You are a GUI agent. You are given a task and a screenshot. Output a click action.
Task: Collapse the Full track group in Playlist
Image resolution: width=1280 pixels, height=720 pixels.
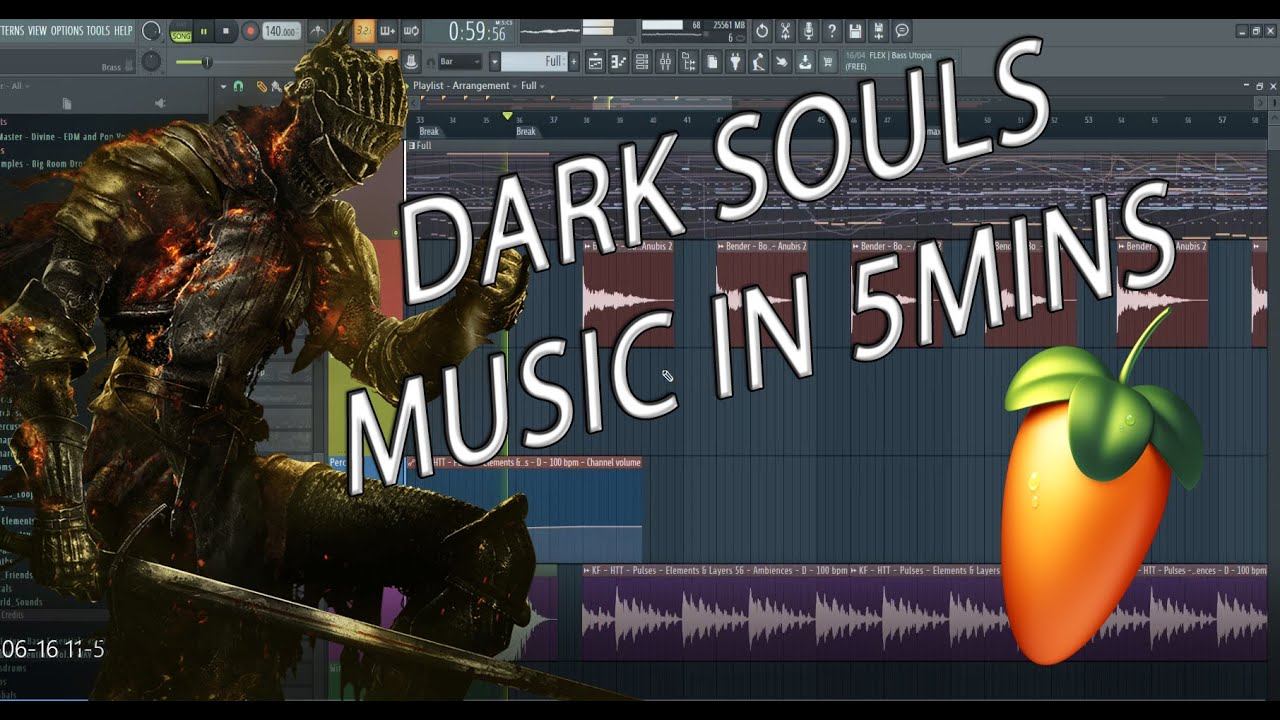412,146
